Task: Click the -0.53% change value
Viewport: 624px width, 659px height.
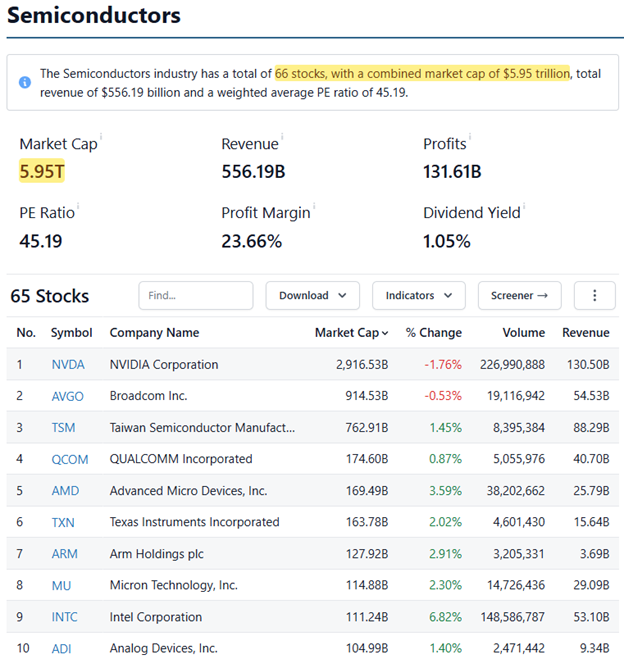Action: pyautogui.click(x=443, y=396)
